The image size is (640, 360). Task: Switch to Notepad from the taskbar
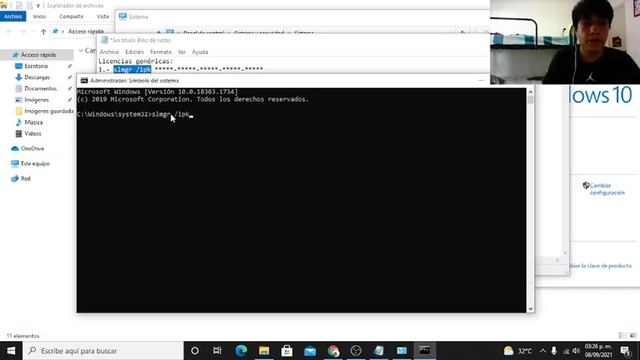coord(379,351)
